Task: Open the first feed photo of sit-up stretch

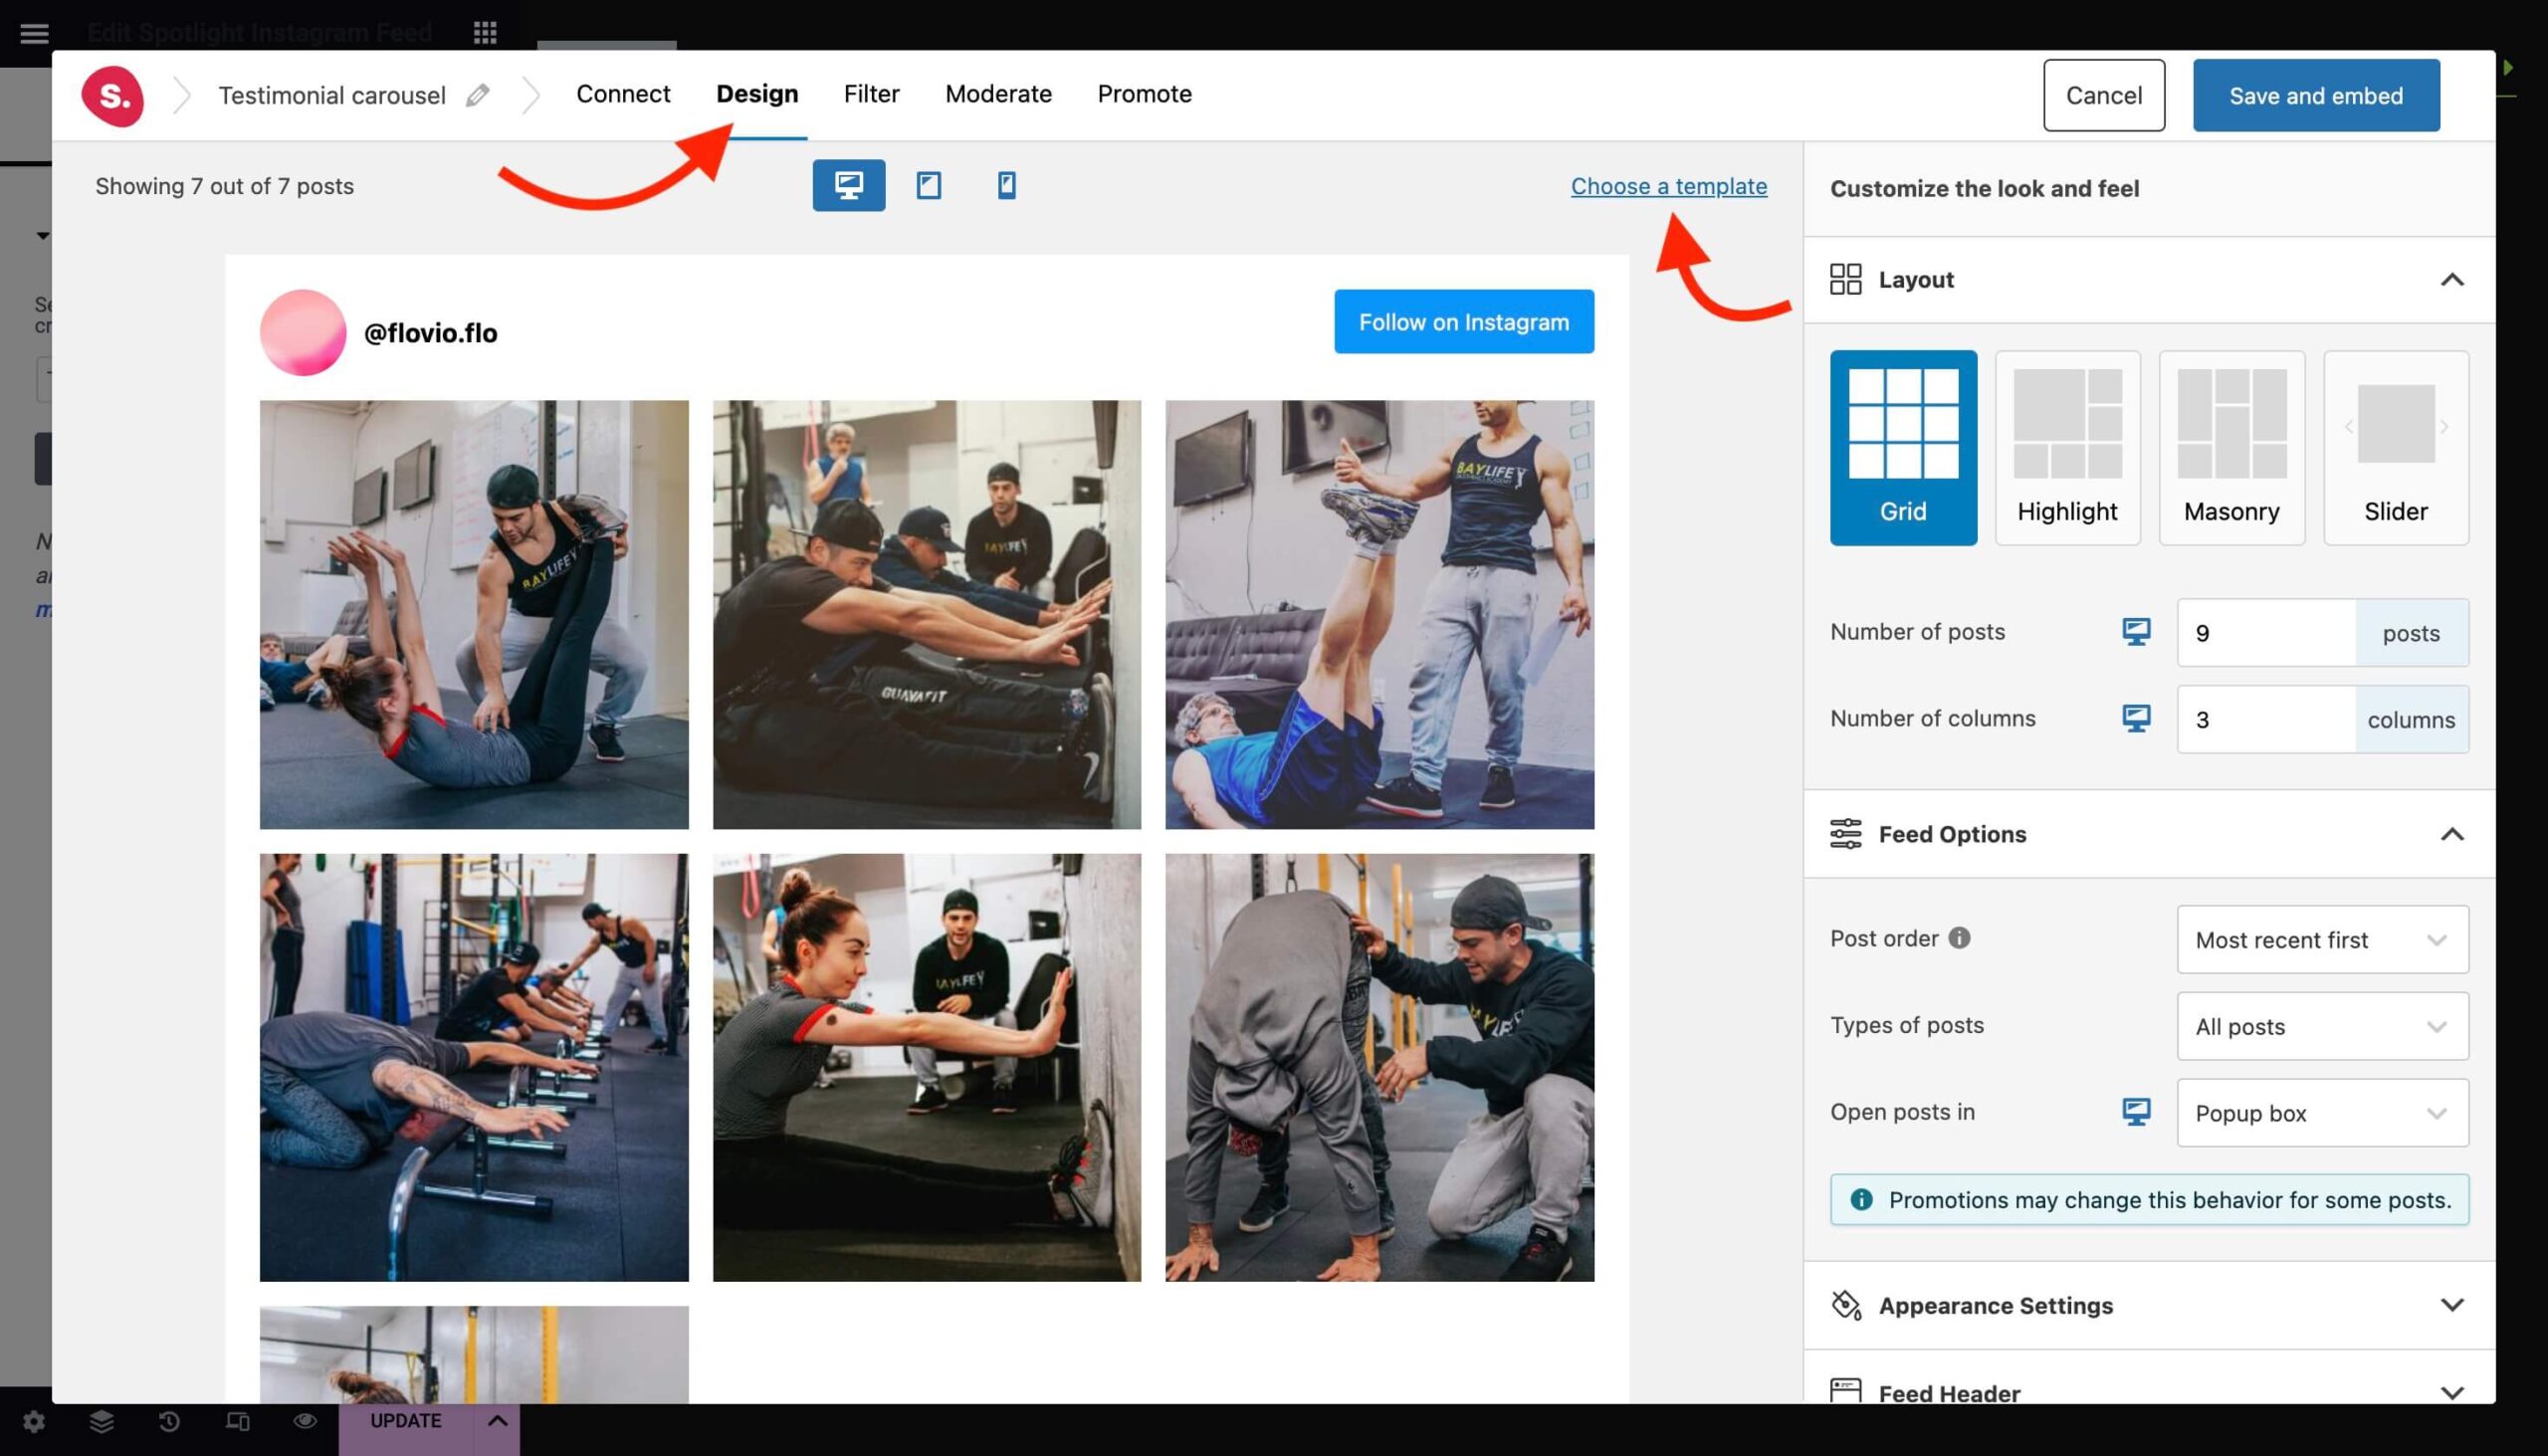Action: click(474, 614)
